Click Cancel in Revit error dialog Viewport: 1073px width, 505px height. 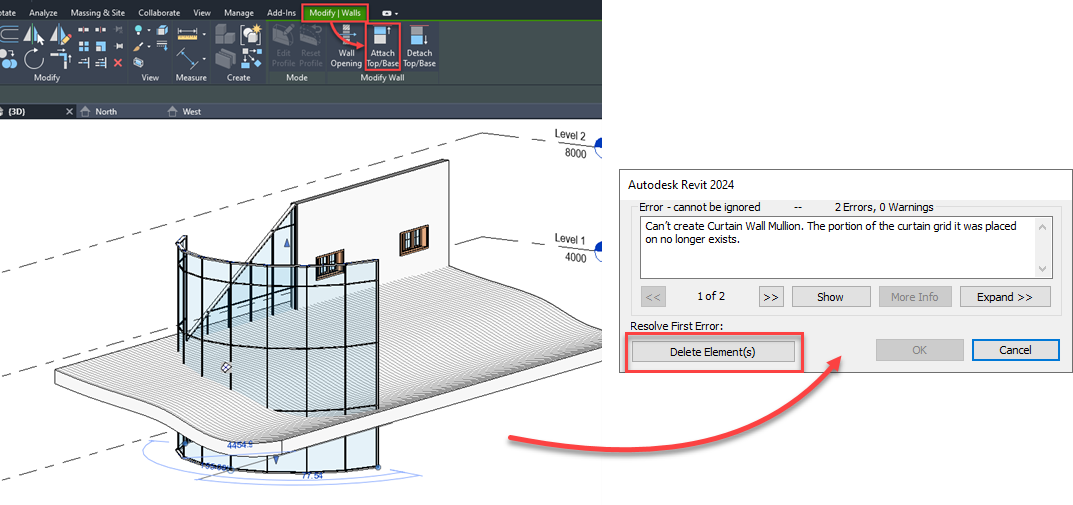[x=1015, y=350]
